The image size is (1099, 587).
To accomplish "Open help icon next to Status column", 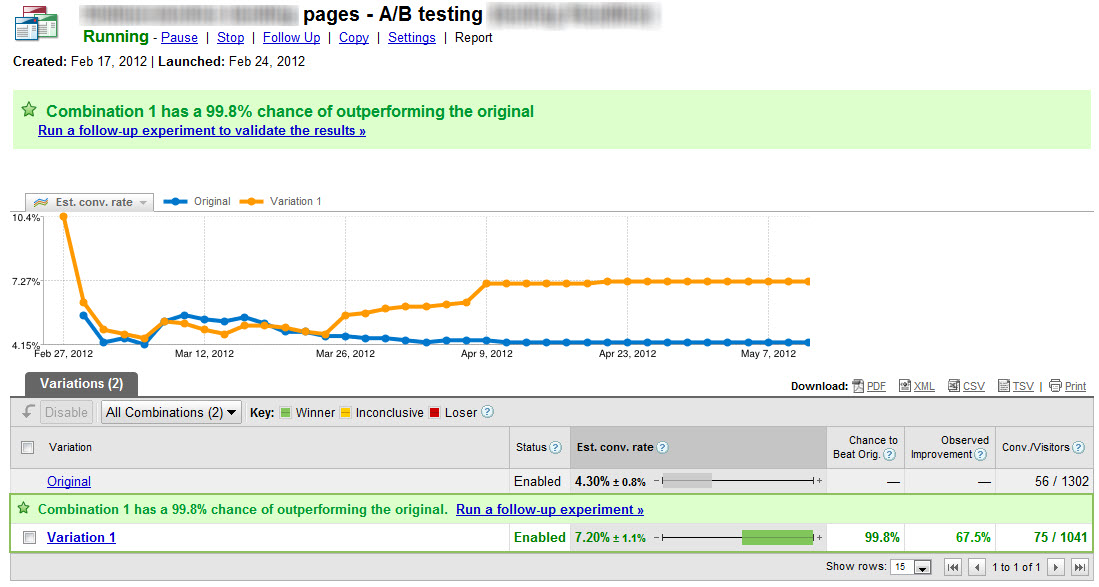I will tap(556, 448).
